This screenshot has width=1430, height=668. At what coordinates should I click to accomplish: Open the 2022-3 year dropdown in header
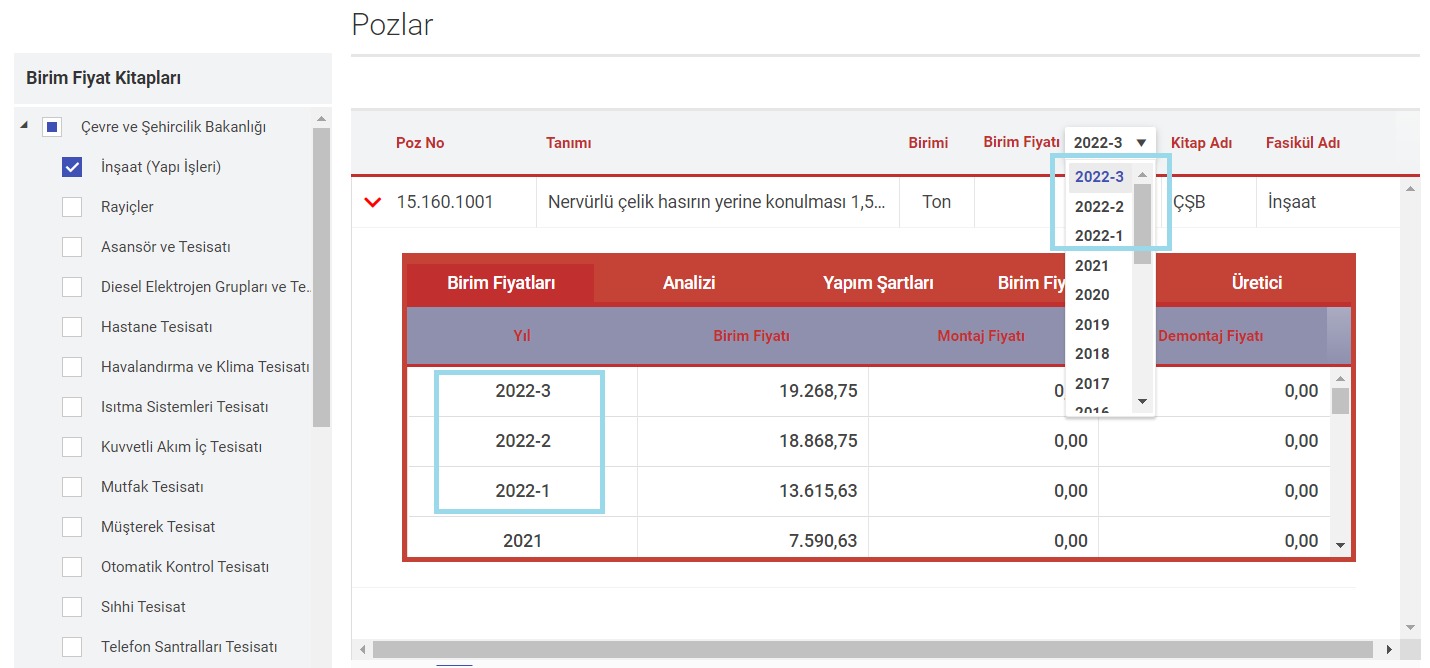pyautogui.click(x=1110, y=142)
